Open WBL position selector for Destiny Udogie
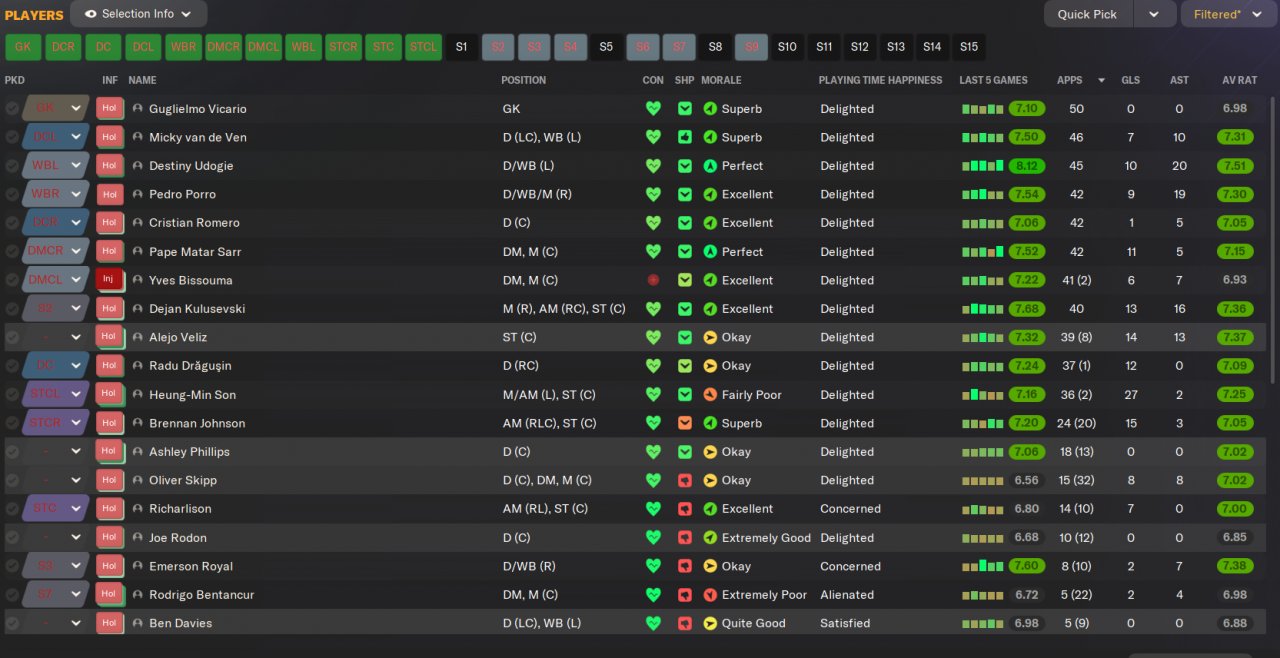Image resolution: width=1280 pixels, height=658 pixels. (x=54, y=166)
